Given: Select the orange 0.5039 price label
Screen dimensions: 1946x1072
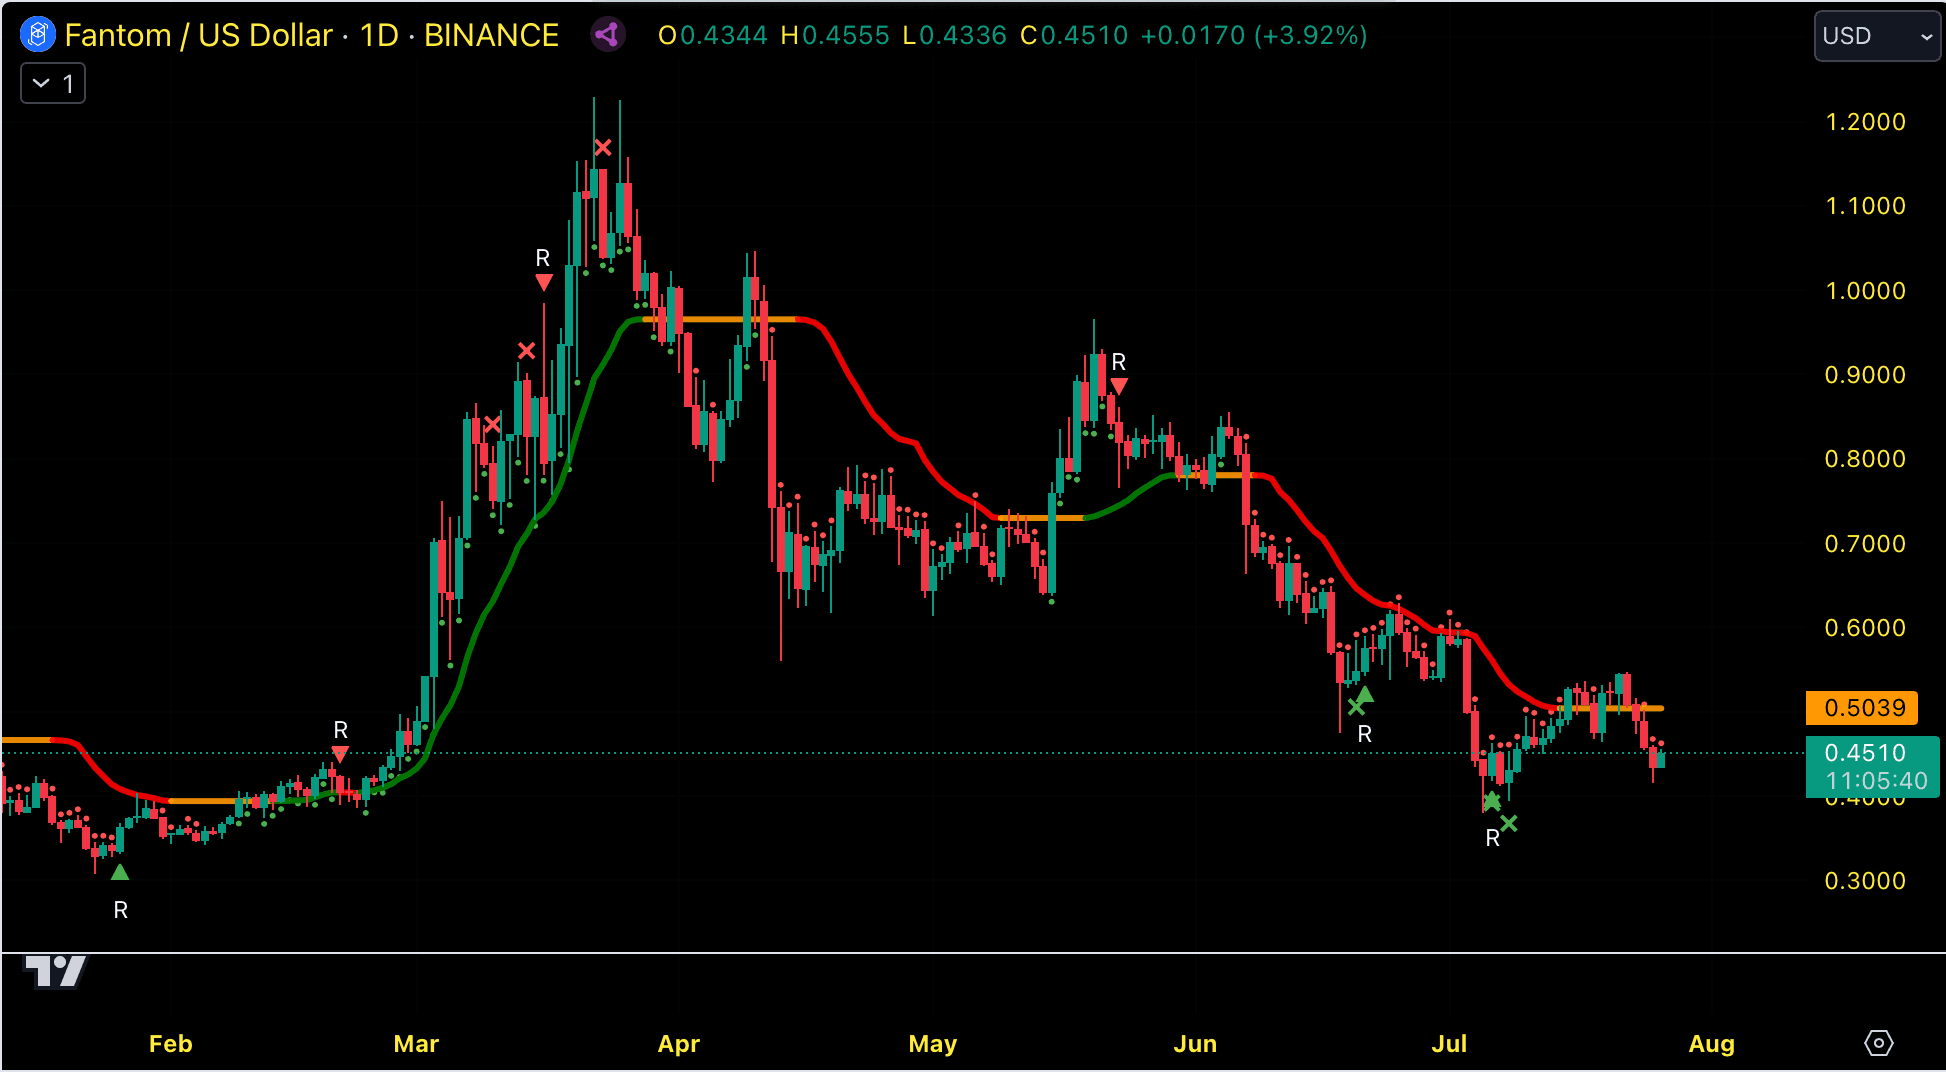Looking at the screenshot, I should pos(1862,708).
